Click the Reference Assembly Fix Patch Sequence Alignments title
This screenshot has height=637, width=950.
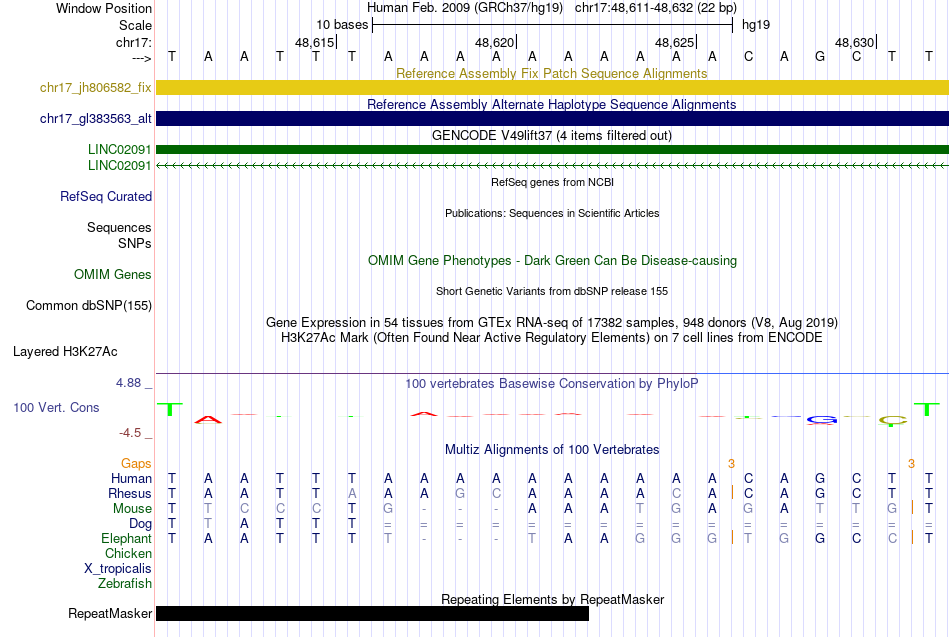(x=551, y=73)
